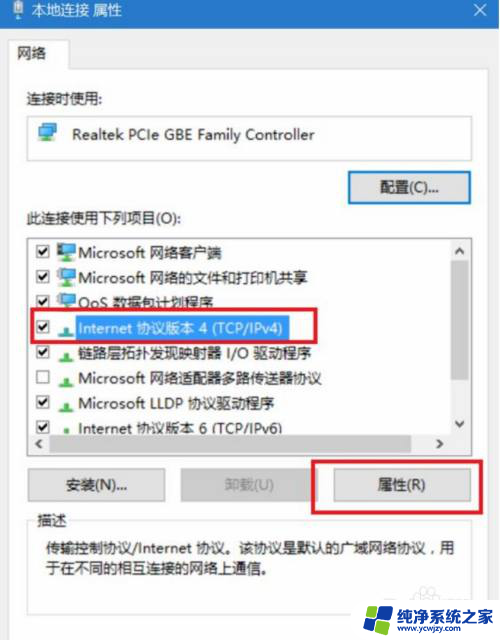The width and height of the screenshot is (500, 640).
Task: Open 属性(R) for the selected item
Action: click(x=402, y=485)
